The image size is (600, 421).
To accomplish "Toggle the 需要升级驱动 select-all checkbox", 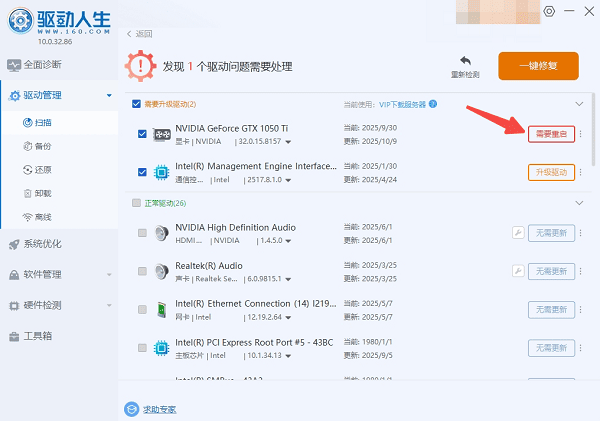I will pyautogui.click(x=137, y=103).
